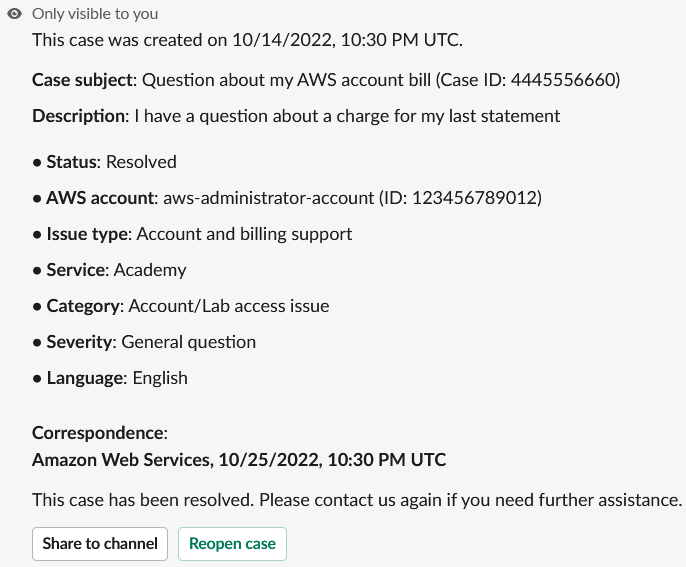Screen dimensions: 686x567
Task: Click the Description label
Action: pos(79,116)
